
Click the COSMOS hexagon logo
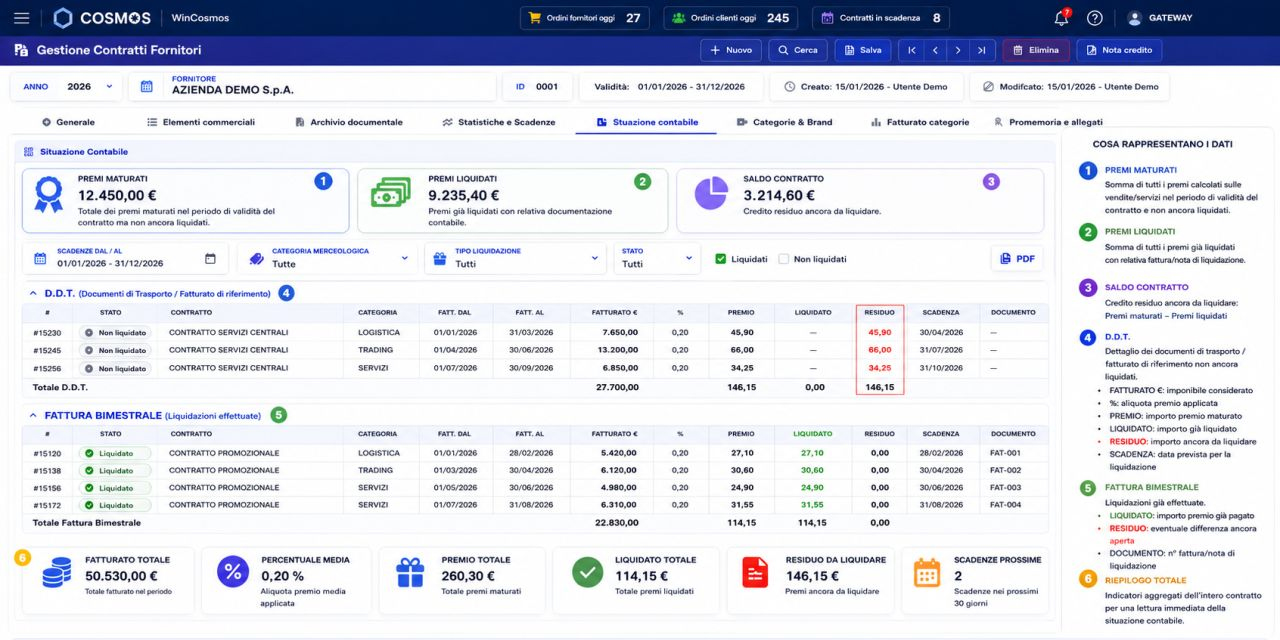click(63, 18)
